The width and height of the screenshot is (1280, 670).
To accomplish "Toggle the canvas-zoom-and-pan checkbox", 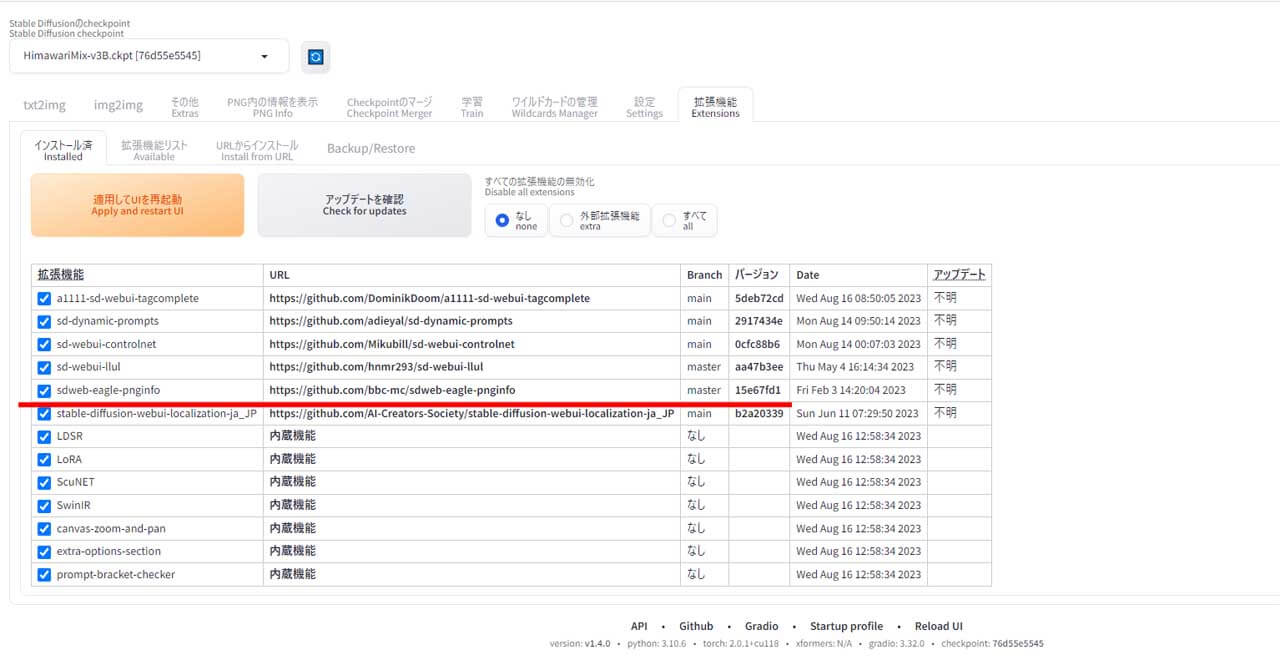I will [44, 528].
